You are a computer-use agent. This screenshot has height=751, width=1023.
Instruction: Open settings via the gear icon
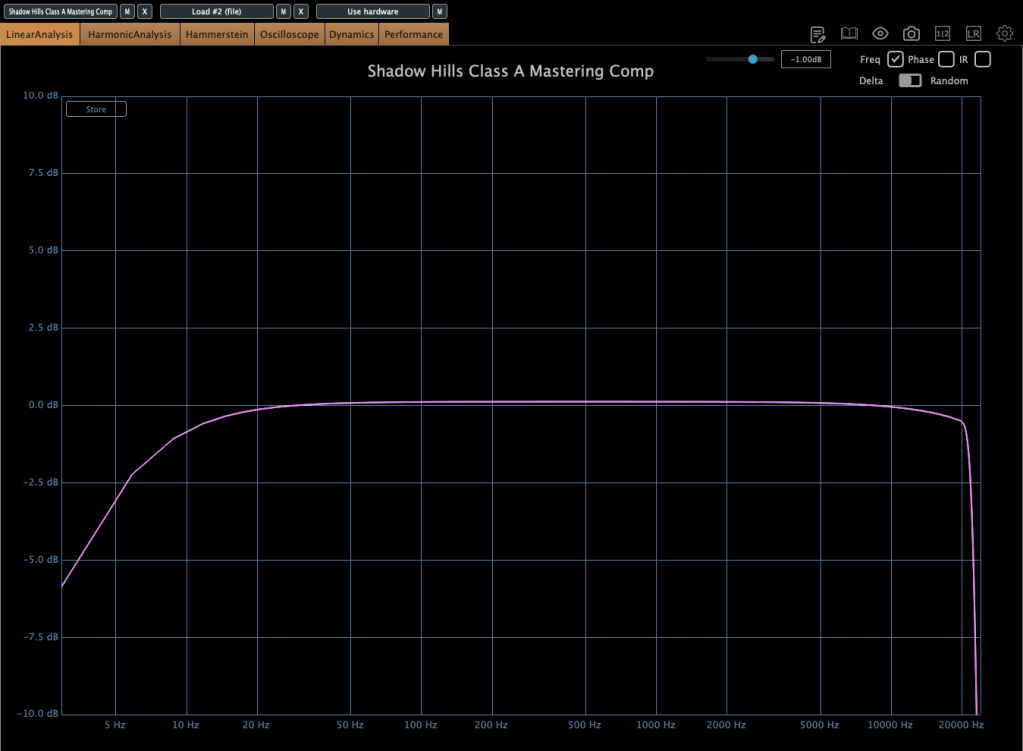[1004, 34]
